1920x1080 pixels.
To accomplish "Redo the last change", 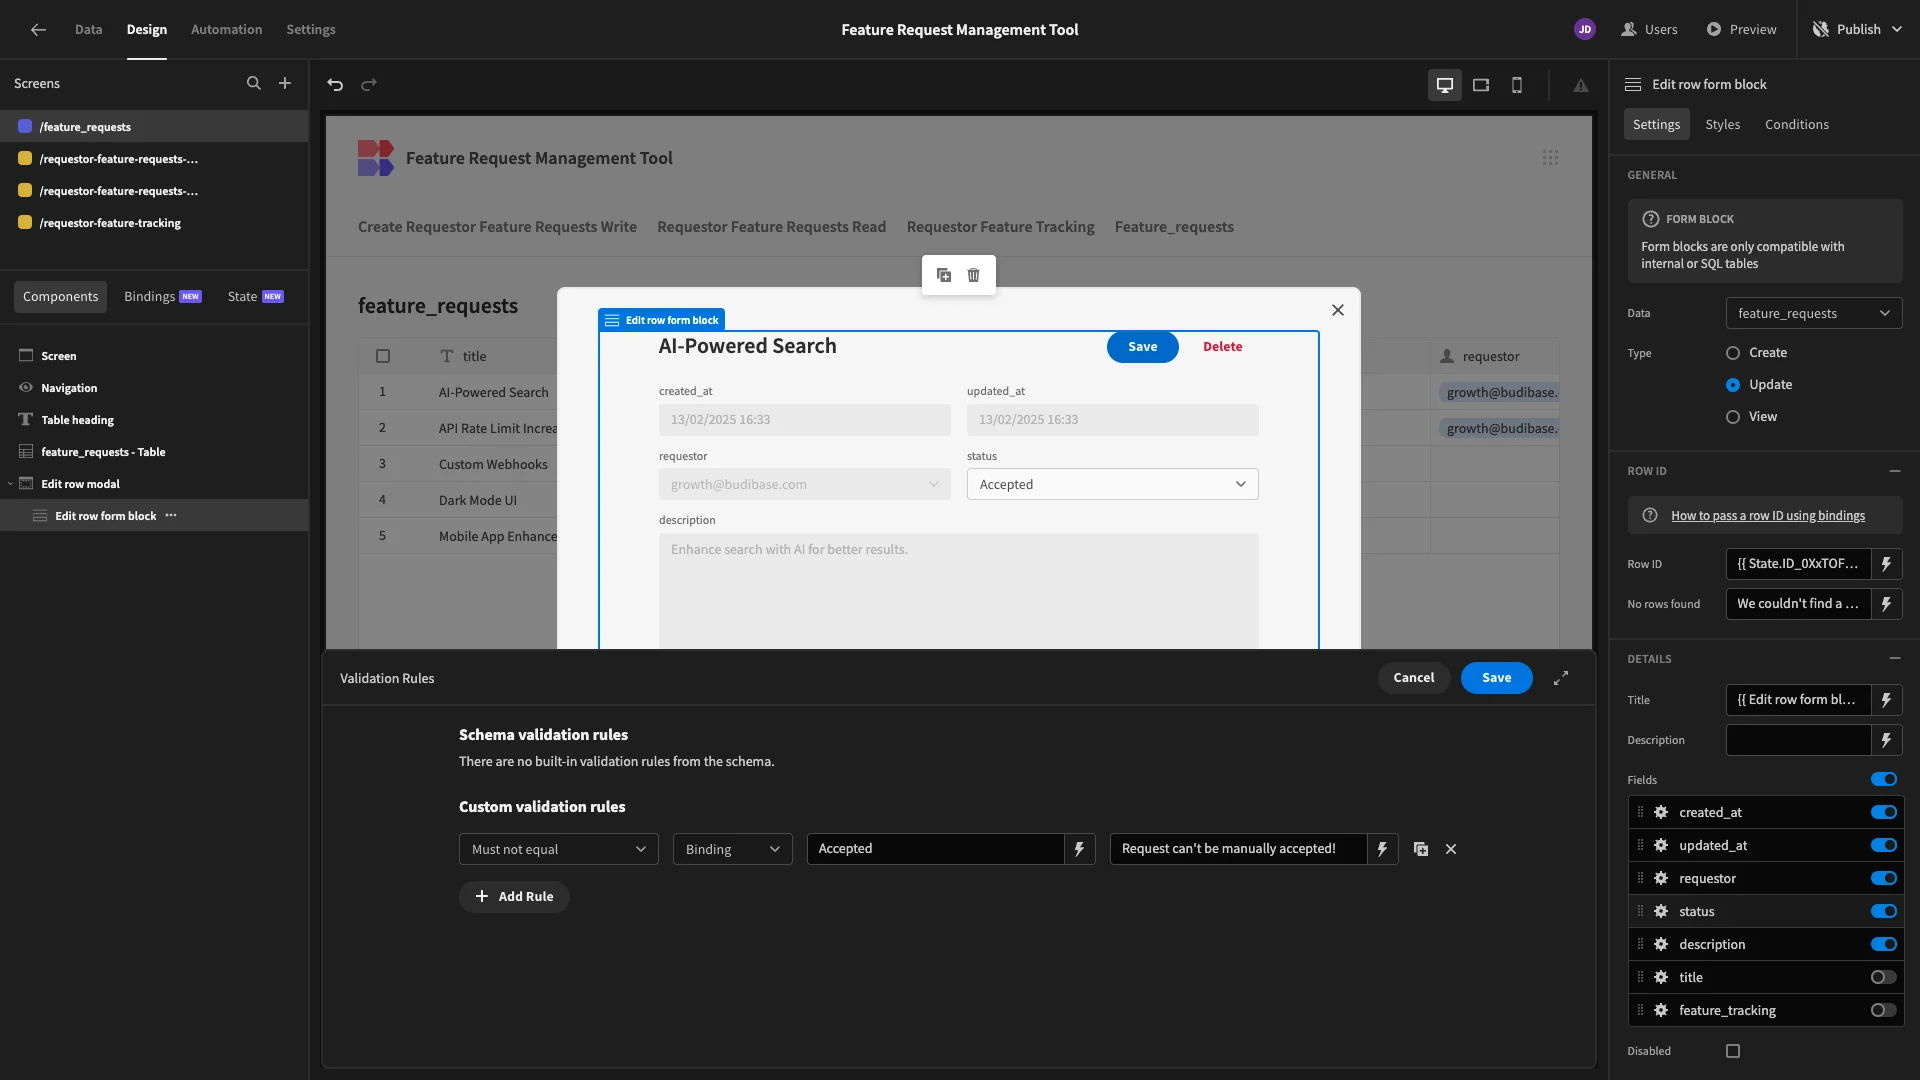I will 368,84.
